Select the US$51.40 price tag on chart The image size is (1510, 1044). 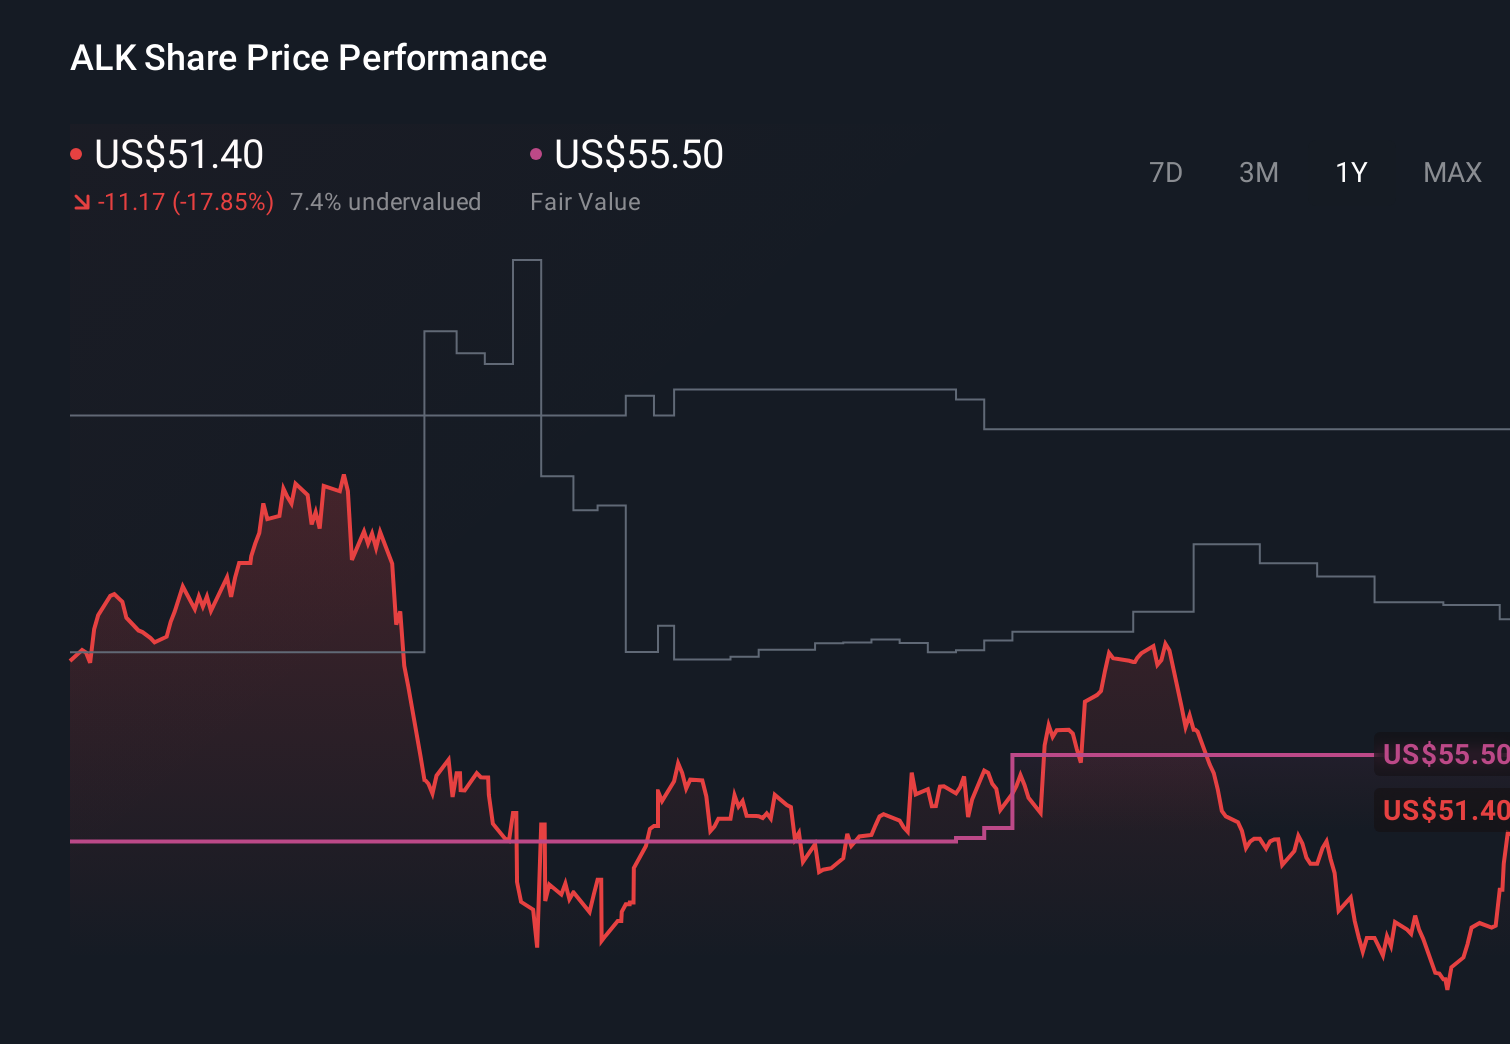click(1443, 810)
